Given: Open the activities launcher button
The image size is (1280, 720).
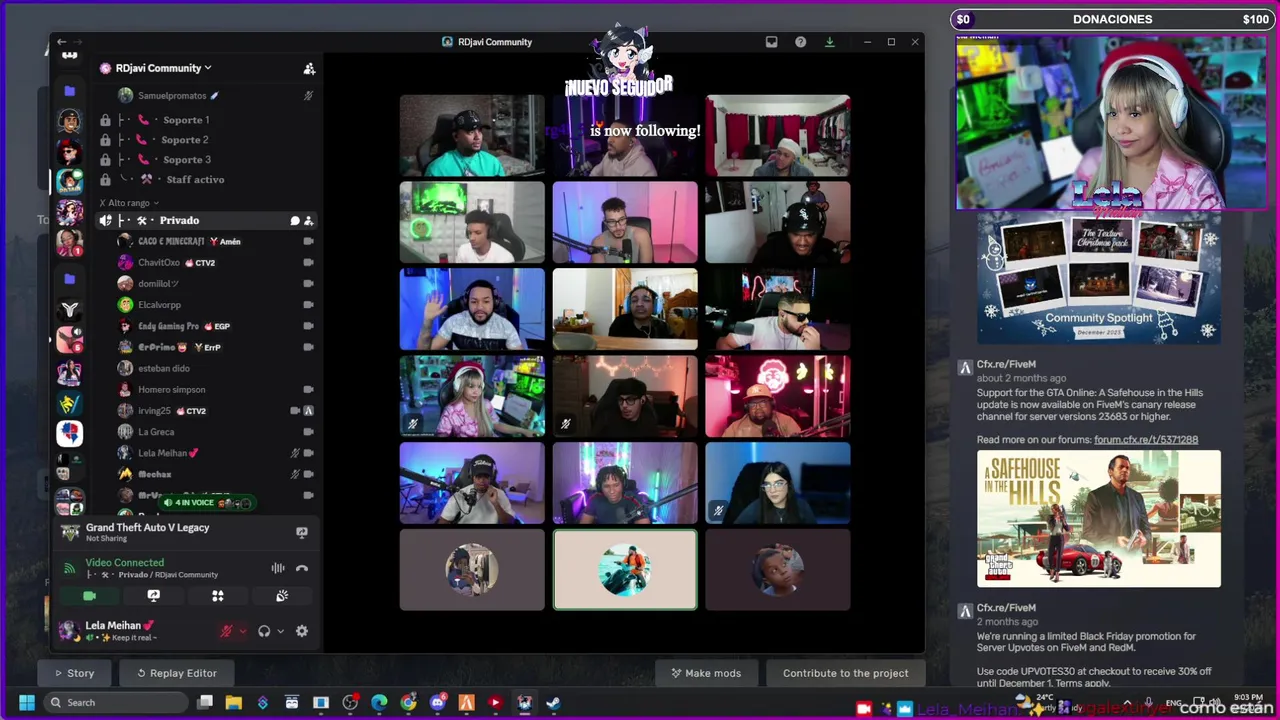Looking at the screenshot, I should (x=217, y=596).
